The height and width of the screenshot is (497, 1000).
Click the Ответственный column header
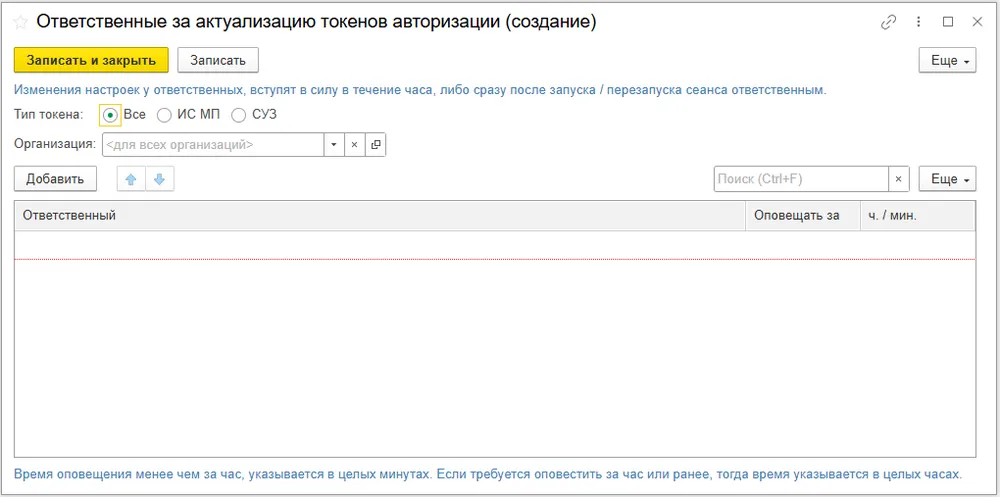point(379,216)
